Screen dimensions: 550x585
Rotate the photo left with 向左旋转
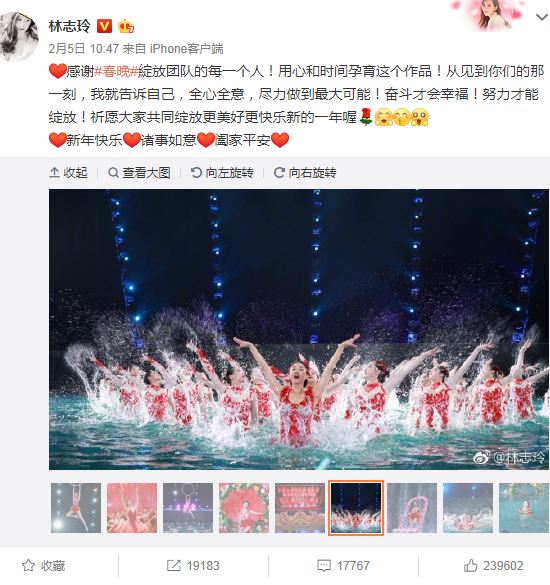(x=222, y=173)
